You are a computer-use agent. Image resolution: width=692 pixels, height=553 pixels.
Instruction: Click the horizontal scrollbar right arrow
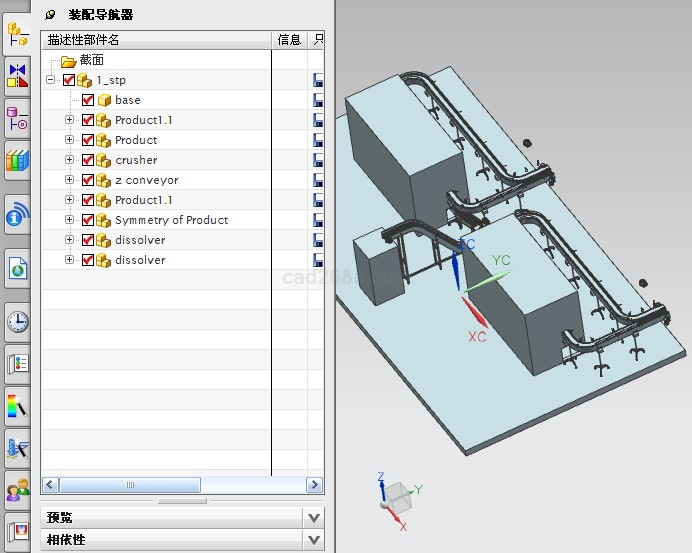pyautogui.click(x=316, y=485)
